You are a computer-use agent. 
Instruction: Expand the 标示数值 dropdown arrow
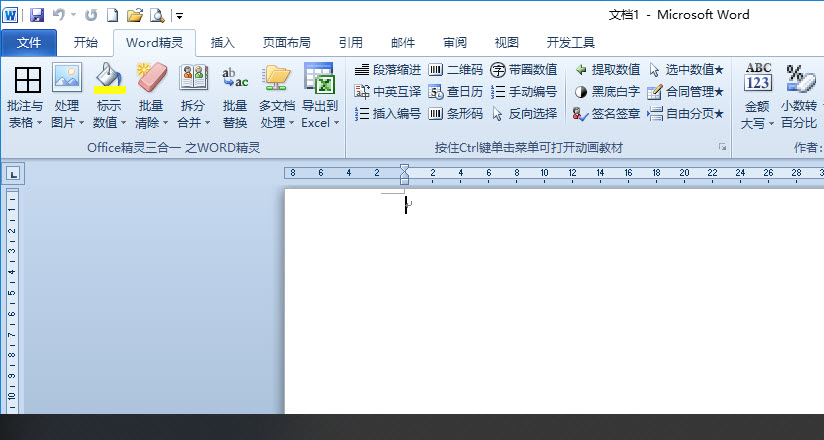pyautogui.click(x=123, y=124)
